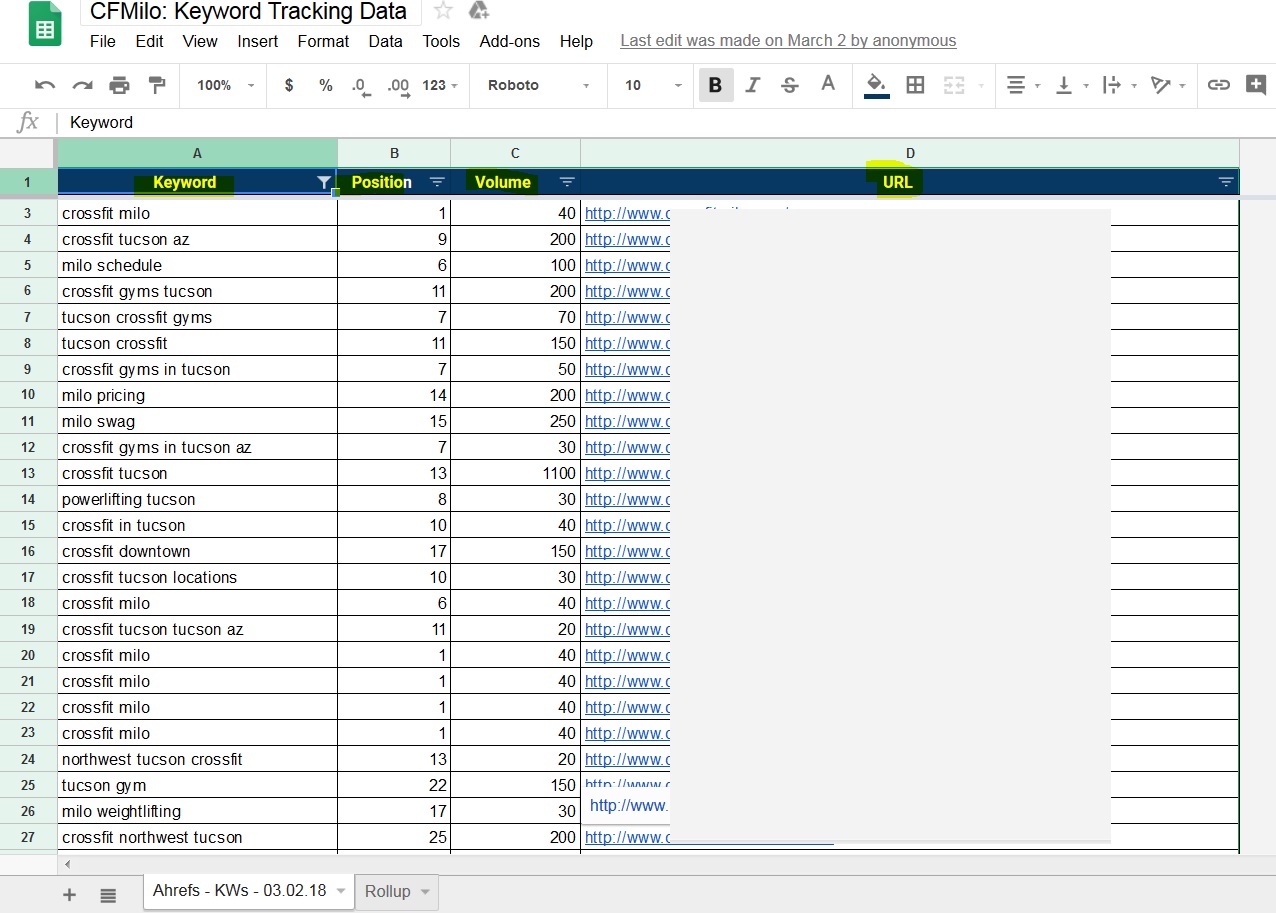Screen dimensions: 1276x913
Task: Toggle bold formatting
Action: [x=716, y=85]
